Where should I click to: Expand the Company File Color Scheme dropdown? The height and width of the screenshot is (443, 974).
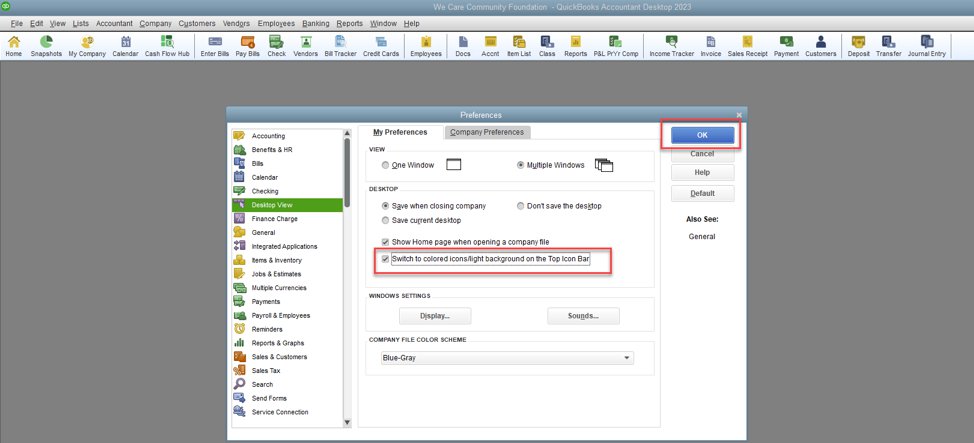[x=627, y=358]
